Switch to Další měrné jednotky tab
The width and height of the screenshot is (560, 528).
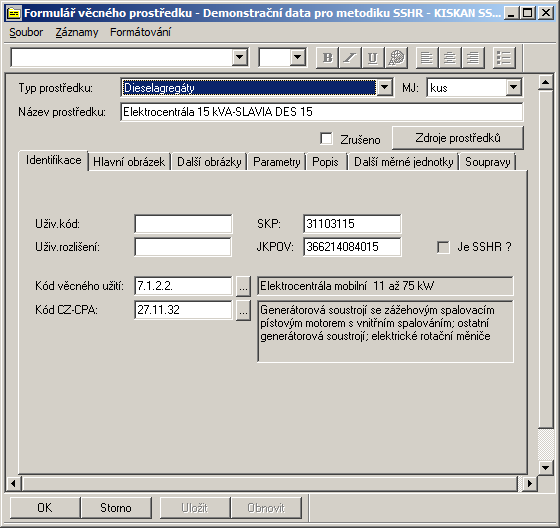(x=404, y=162)
